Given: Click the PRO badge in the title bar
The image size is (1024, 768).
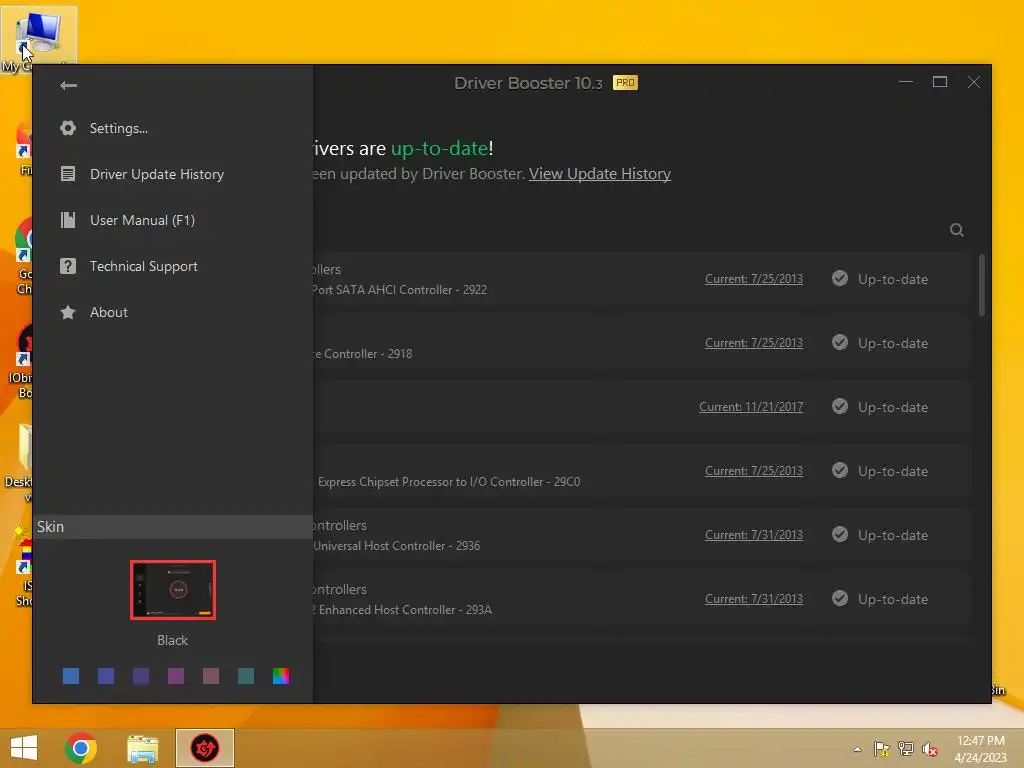Looking at the screenshot, I should pos(625,83).
